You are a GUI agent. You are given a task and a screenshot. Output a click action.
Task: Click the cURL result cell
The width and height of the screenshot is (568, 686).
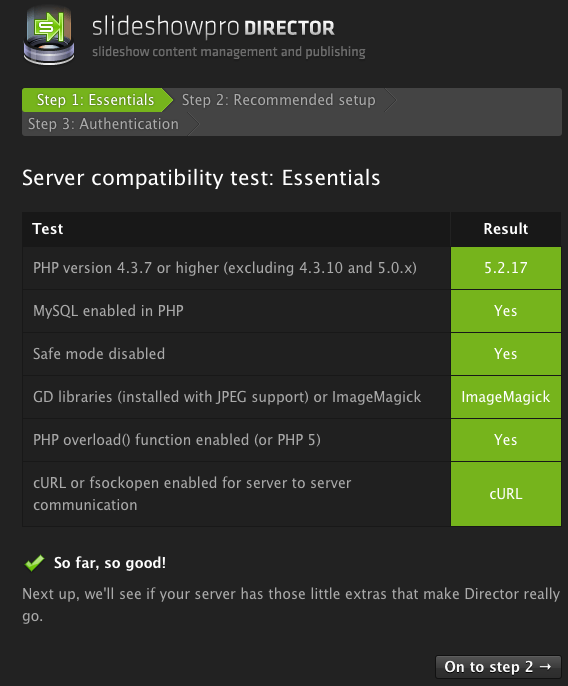tap(506, 494)
